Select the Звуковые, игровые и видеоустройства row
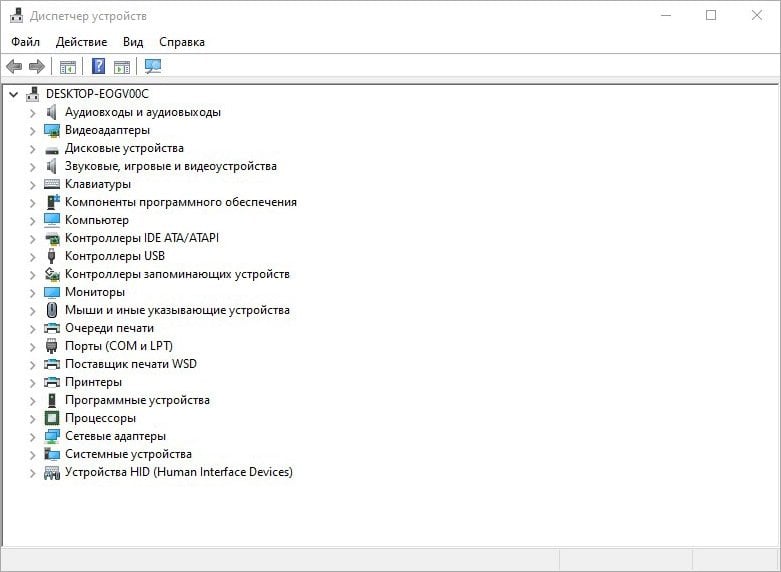Screen dimensions: 781x572 171,166
